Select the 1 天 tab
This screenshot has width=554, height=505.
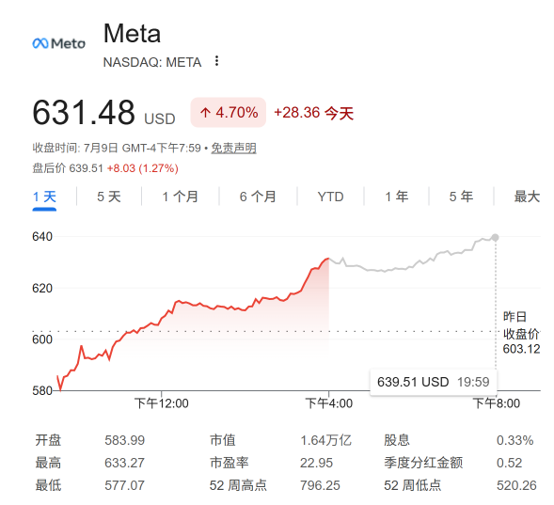45,196
